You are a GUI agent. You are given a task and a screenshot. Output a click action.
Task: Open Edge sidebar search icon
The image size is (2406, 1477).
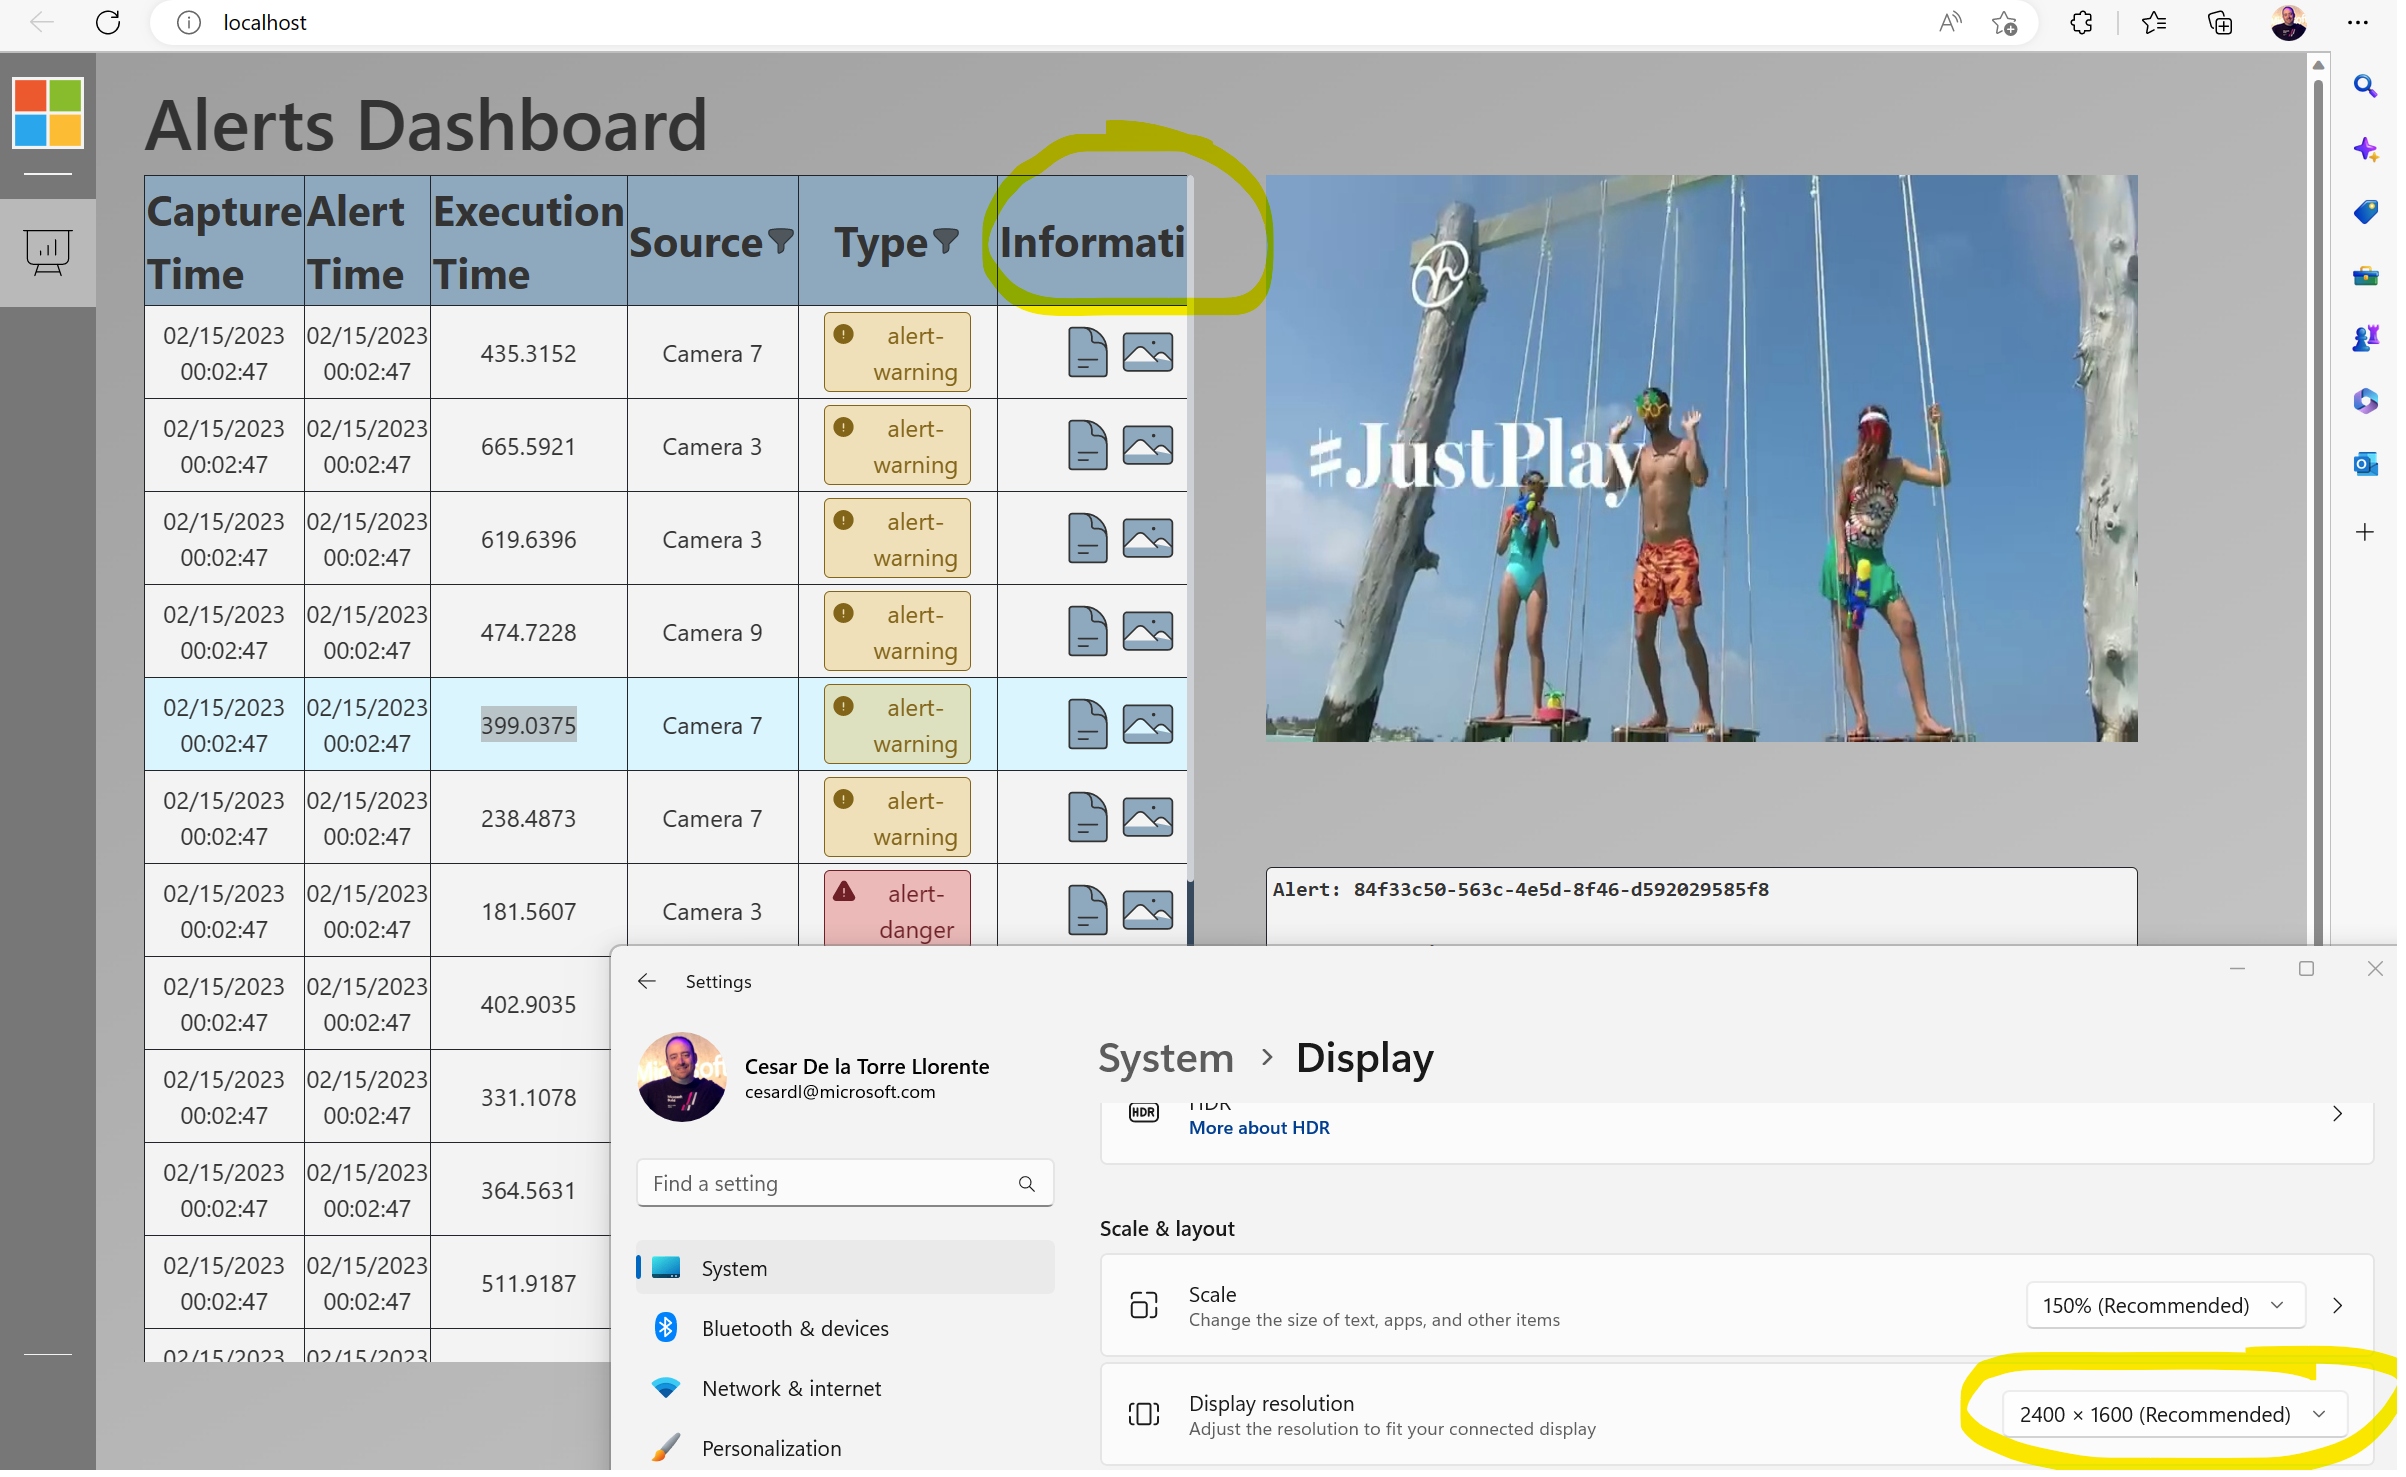coord(2364,86)
